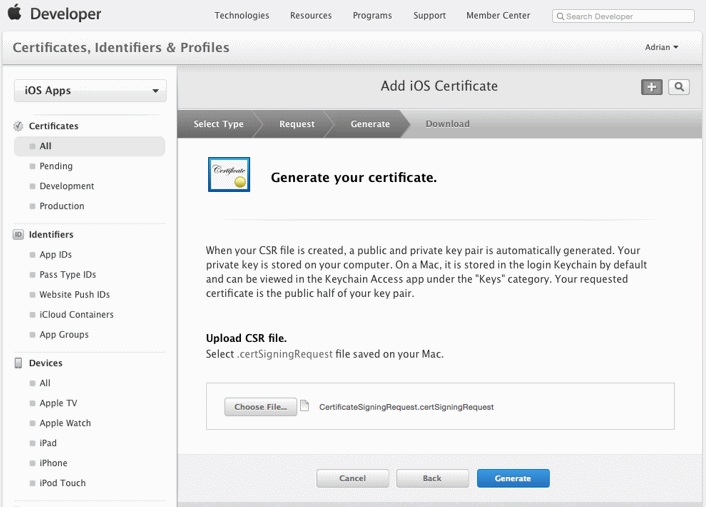The height and width of the screenshot is (507, 706).
Task: Click the Upload CSR file. heading
Action: (x=246, y=338)
